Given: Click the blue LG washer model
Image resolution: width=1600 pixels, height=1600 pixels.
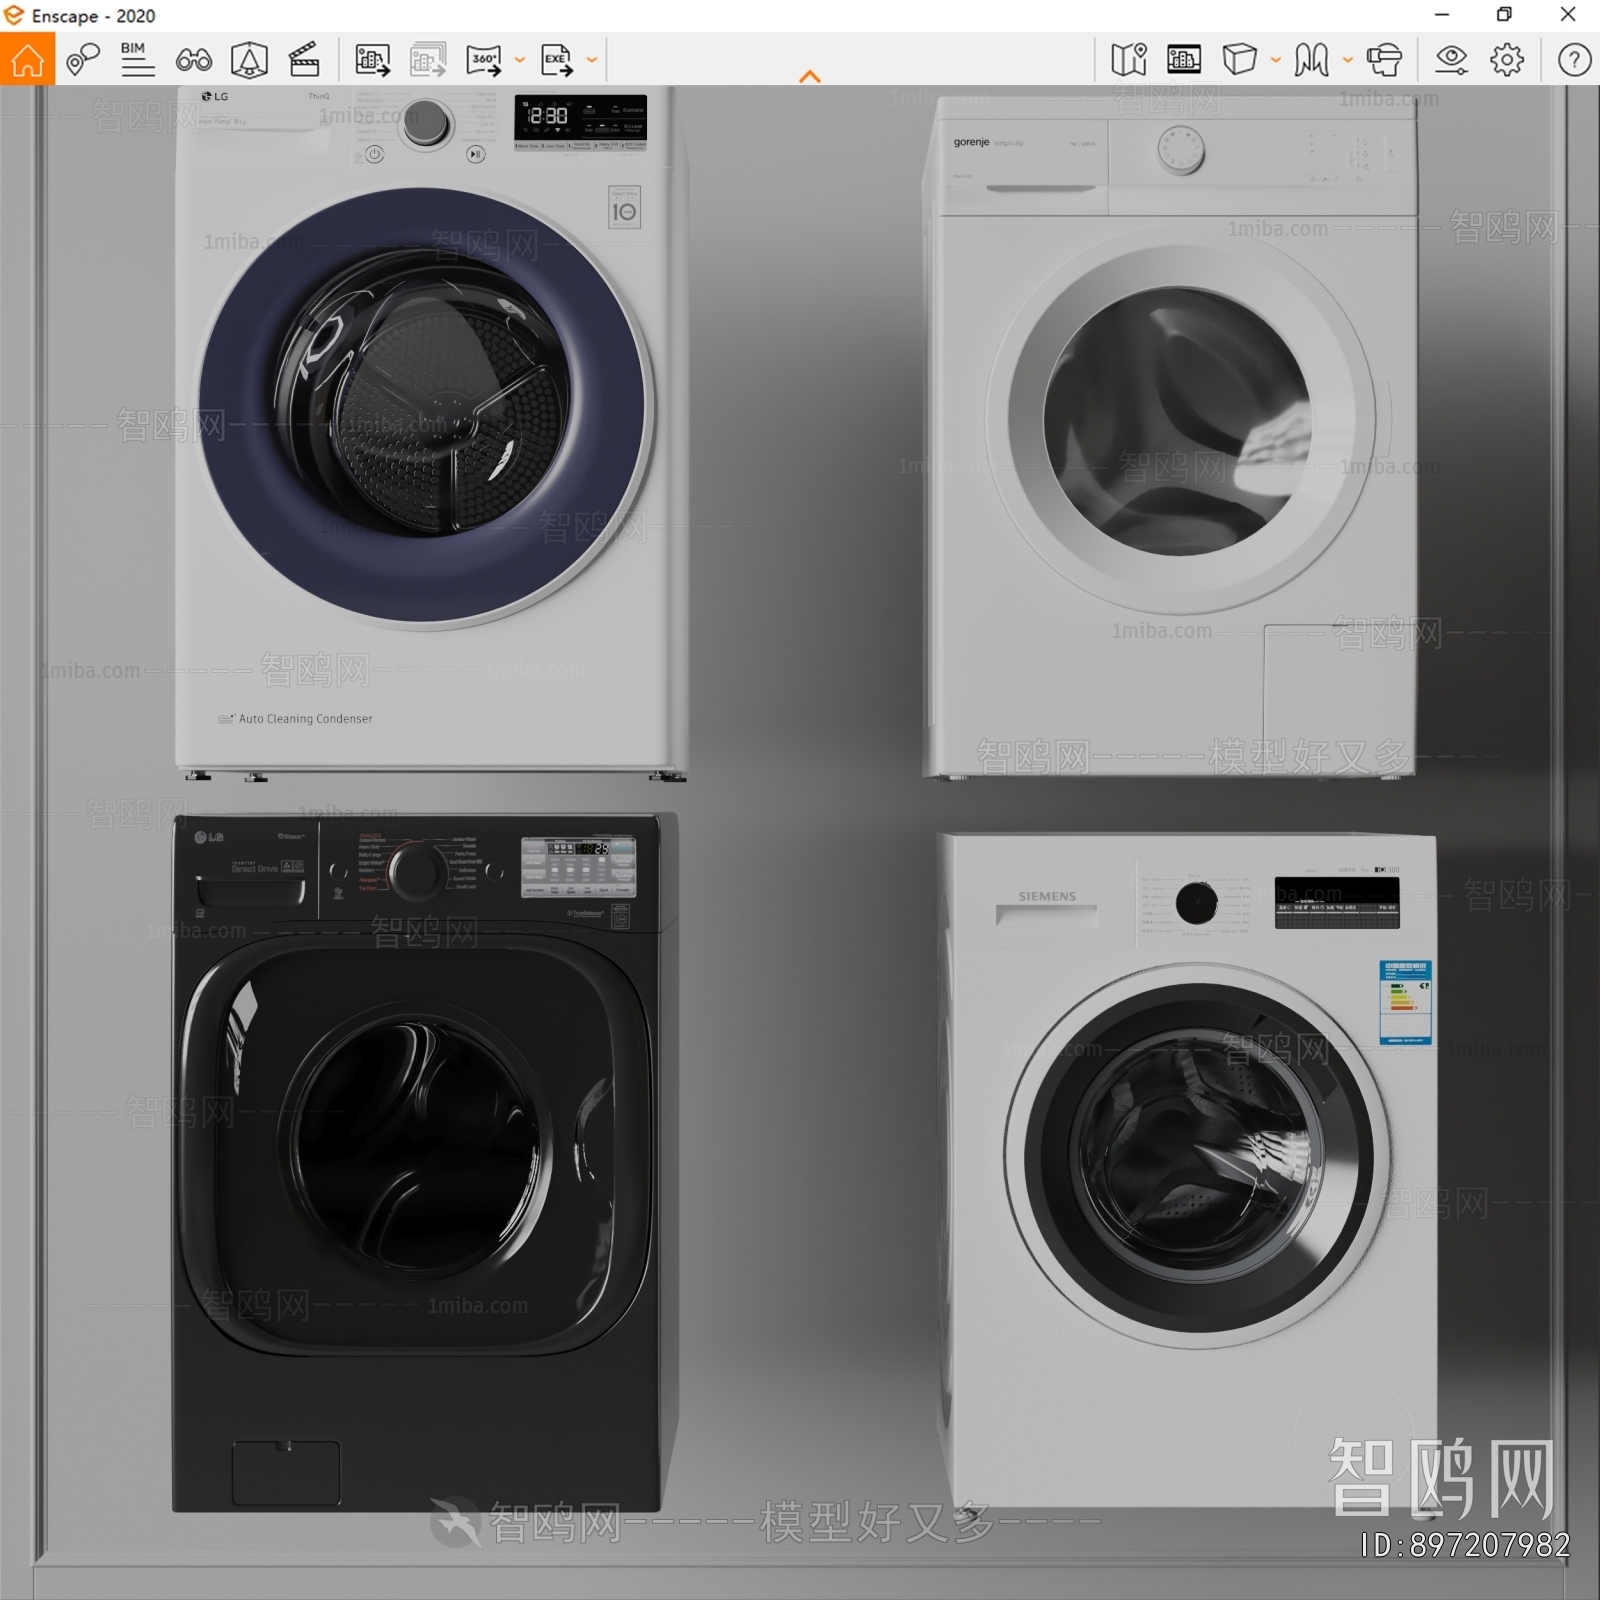Looking at the screenshot, I should pyautogui.click(x=431, y=432).
